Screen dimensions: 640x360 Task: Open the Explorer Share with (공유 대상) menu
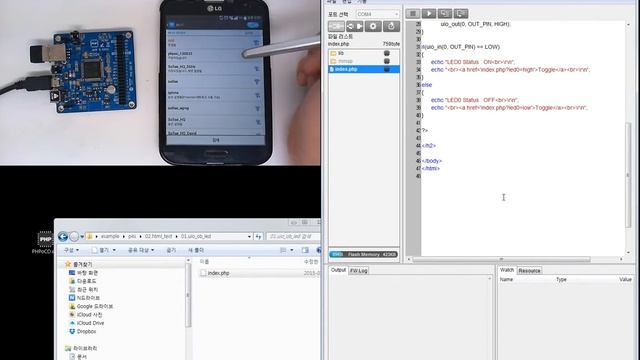[141, 250]
